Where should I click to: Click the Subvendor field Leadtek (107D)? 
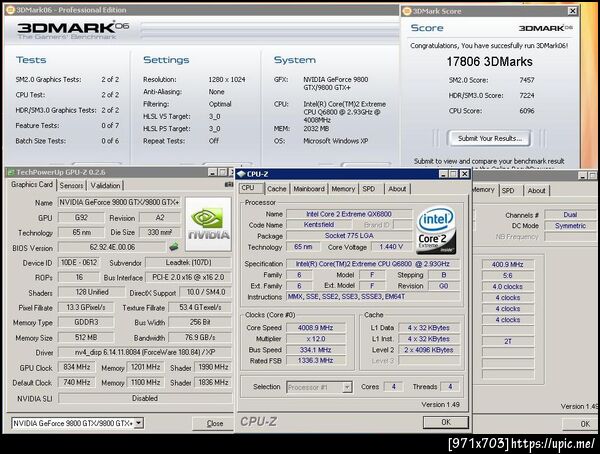(x=188, y=263)
